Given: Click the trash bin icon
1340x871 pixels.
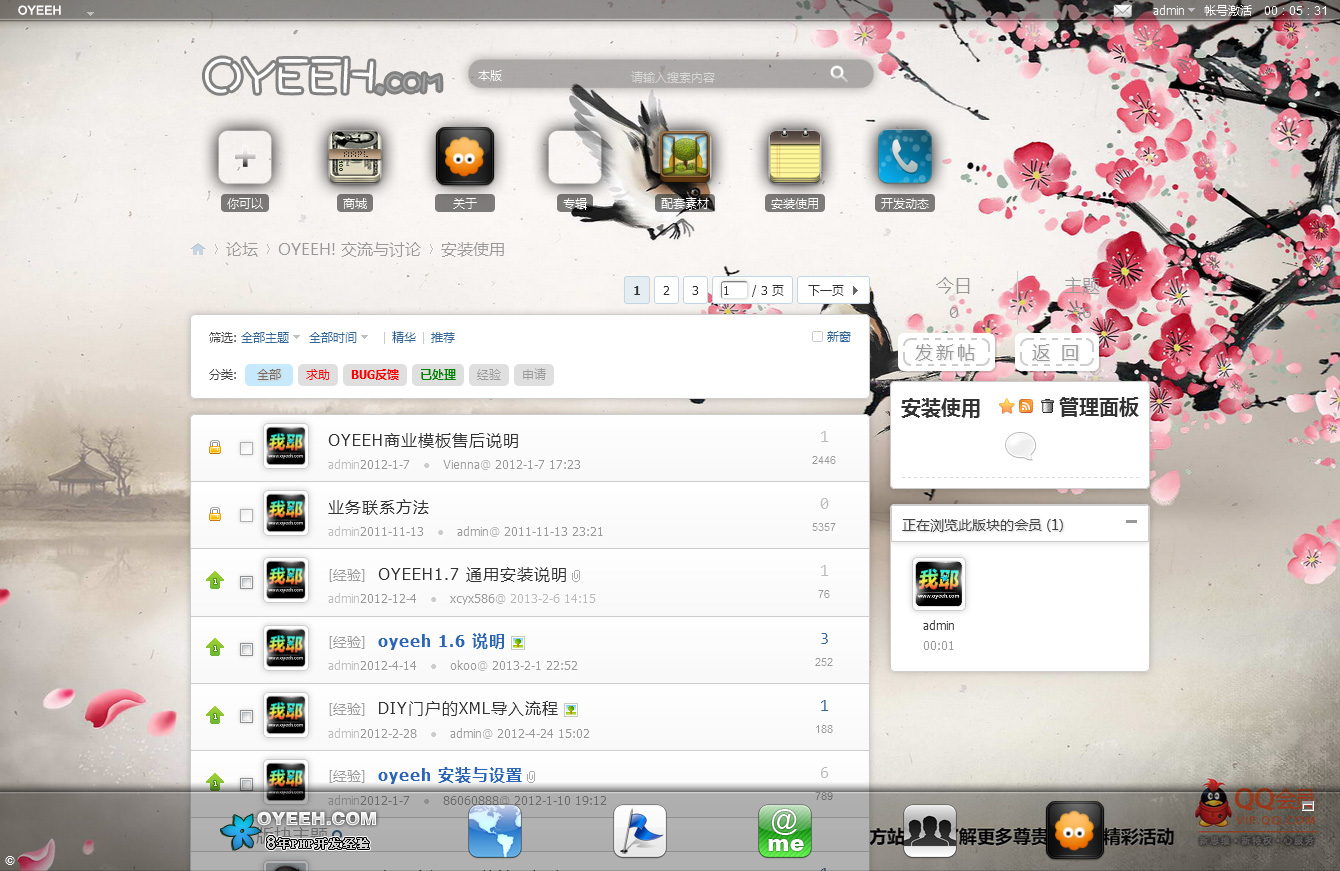Looking at the screenshot, I should (1047, 406).
